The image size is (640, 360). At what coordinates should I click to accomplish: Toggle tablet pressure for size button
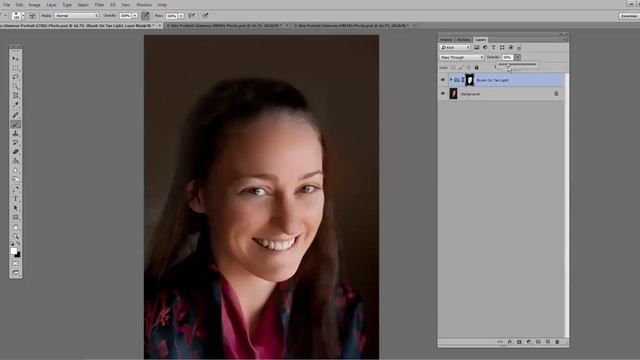pyautogui.click(x=205, y=16)
